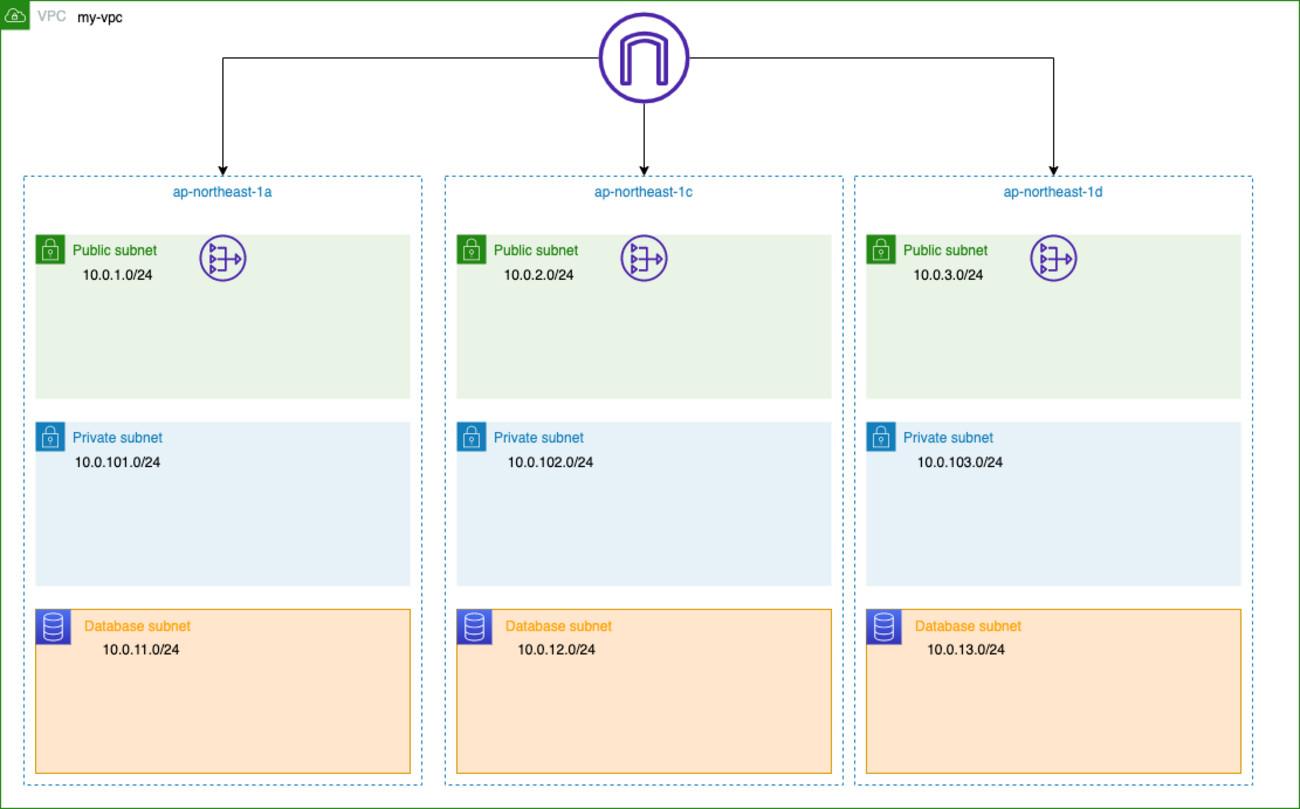Click the my-vpc name label

(100, 17)
